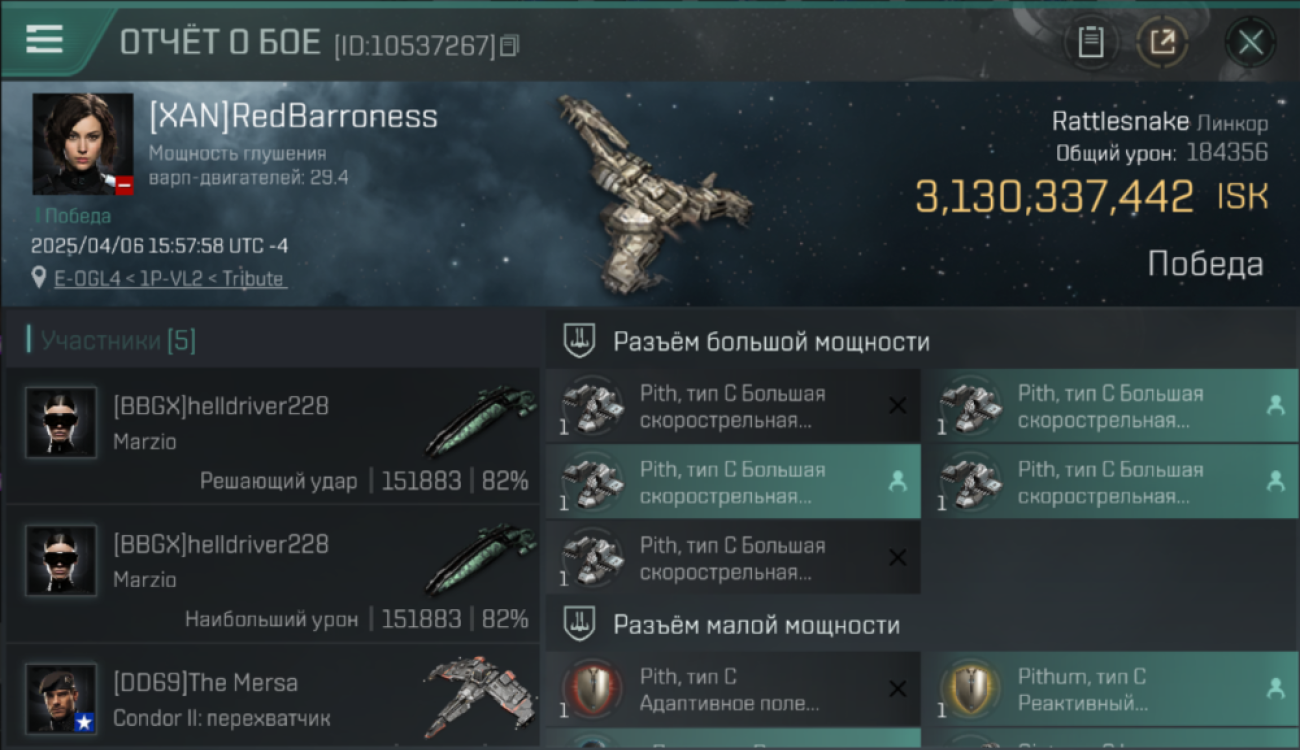This screenshot has height=750, width=1300.
Task: Click the high-power slot section icon
Action: (580, 341)
